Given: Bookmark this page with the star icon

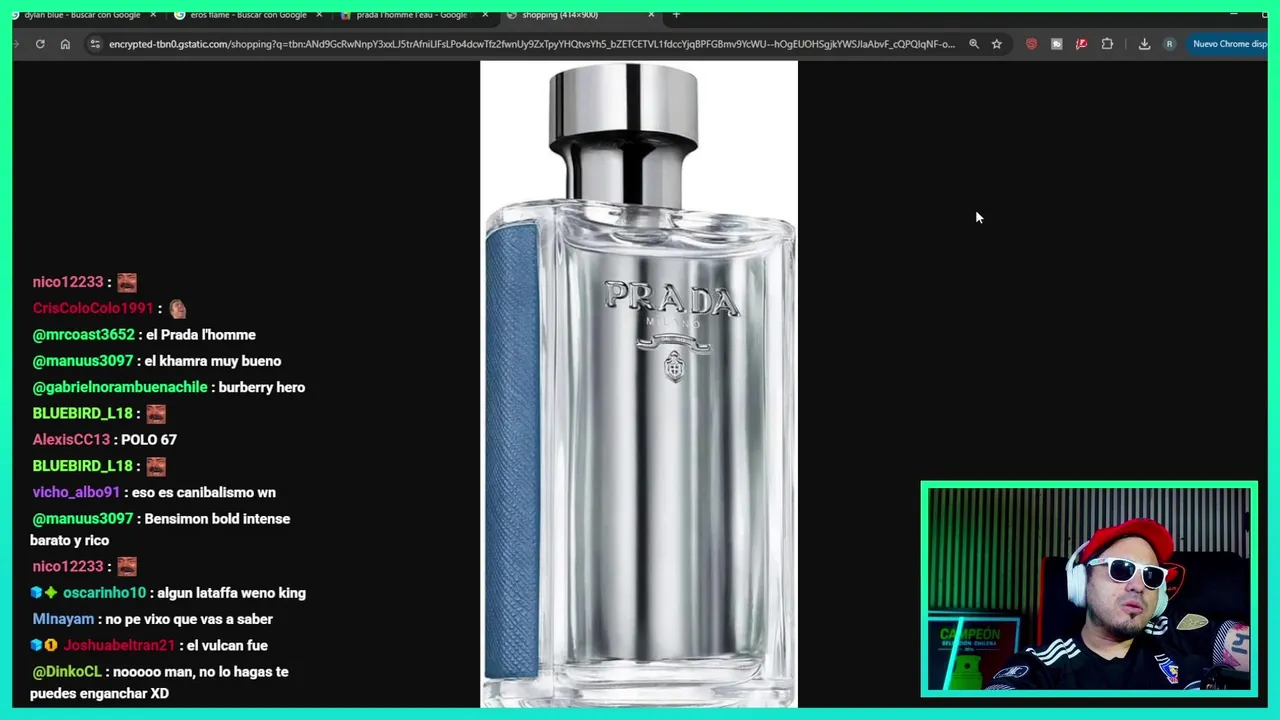Looking at the screenshot, I should point(996,44).
